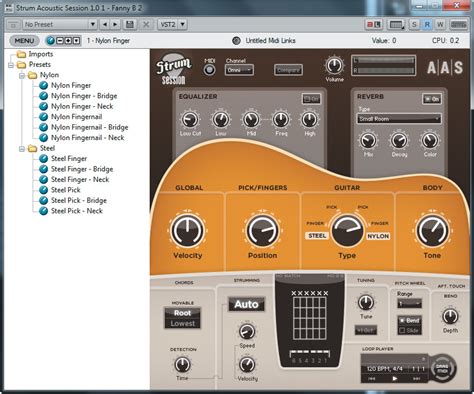Image resolution: width=474 pixels, height=394 pixels.
Task: Select Root in Movable chords box
Action: point(182,313)
